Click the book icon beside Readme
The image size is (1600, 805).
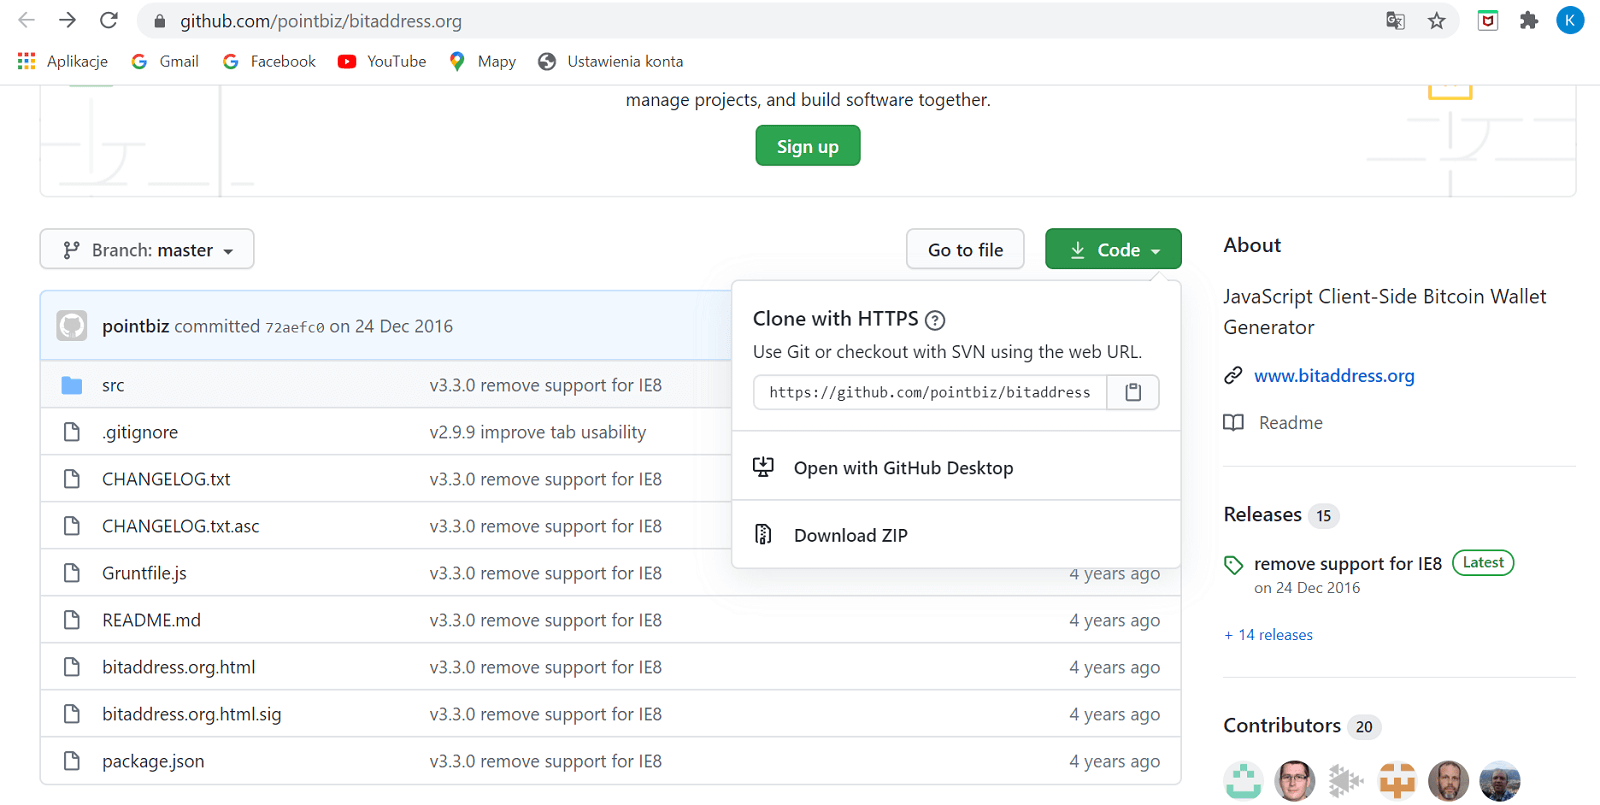[1234, 423]
